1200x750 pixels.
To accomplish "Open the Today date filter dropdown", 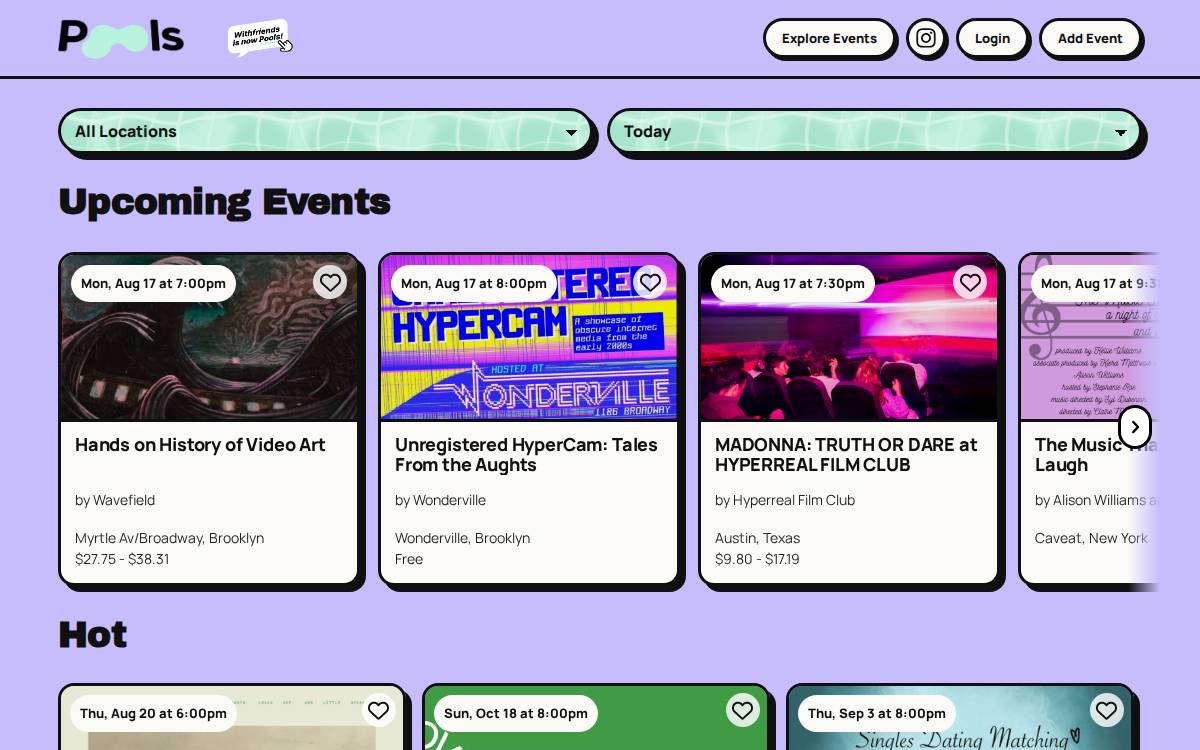I will click(x=875, y=131).
